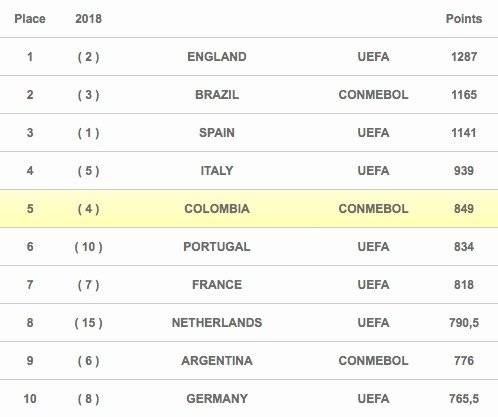
Task: Select the BRAZIL team name
Action: 217,95
